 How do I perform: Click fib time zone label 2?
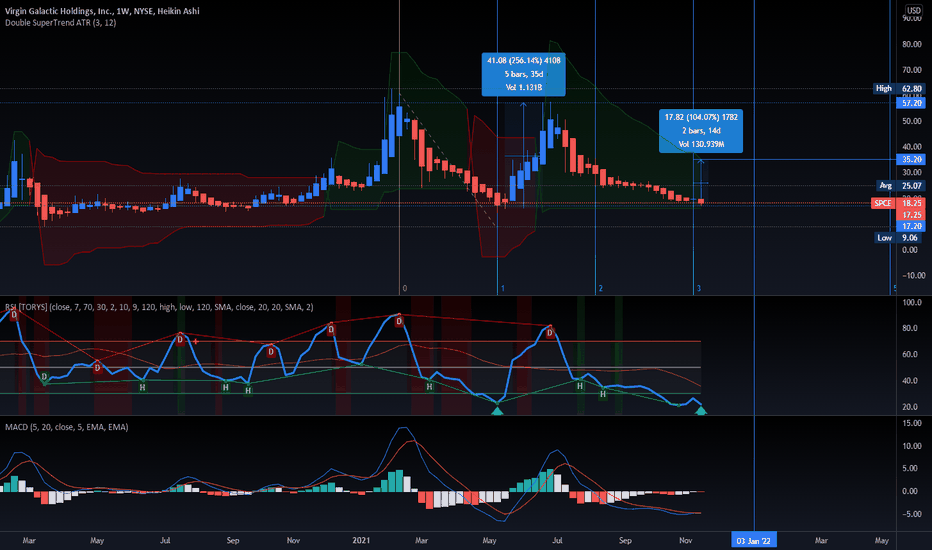point(600,288)
